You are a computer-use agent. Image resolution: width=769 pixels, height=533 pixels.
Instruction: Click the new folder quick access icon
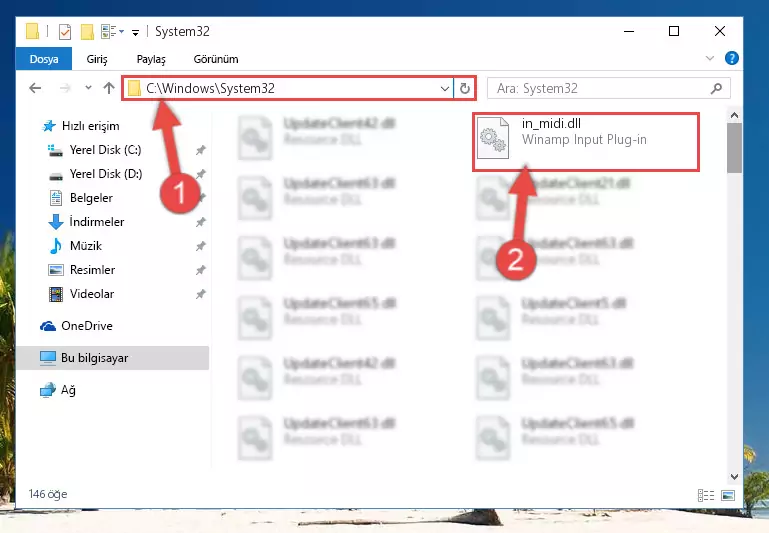point(87,32)
